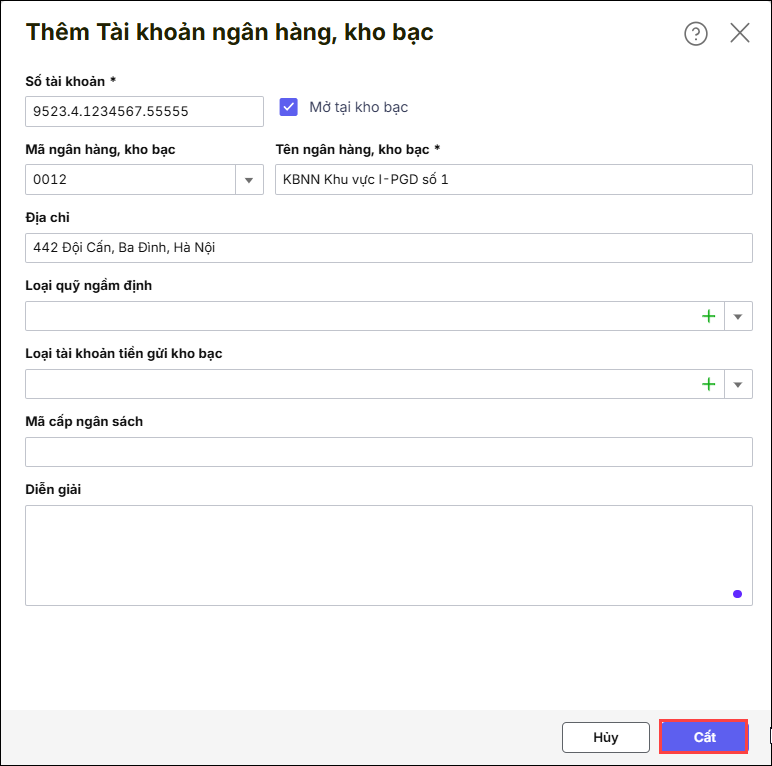
Task: Uncheck the Mở tại kho bạc checkbox
Action: 289,107
